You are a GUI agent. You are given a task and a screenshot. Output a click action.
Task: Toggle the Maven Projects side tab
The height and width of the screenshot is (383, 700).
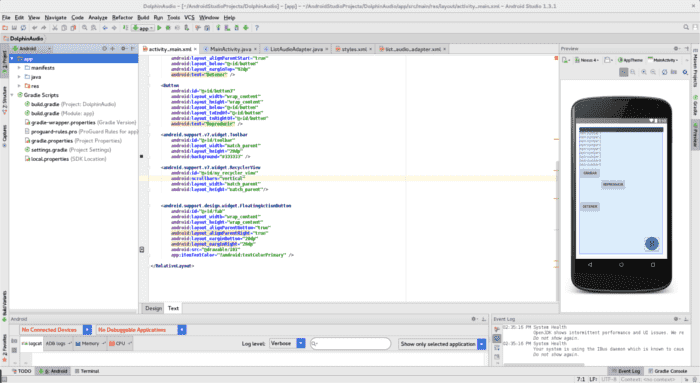click(696, 68)
